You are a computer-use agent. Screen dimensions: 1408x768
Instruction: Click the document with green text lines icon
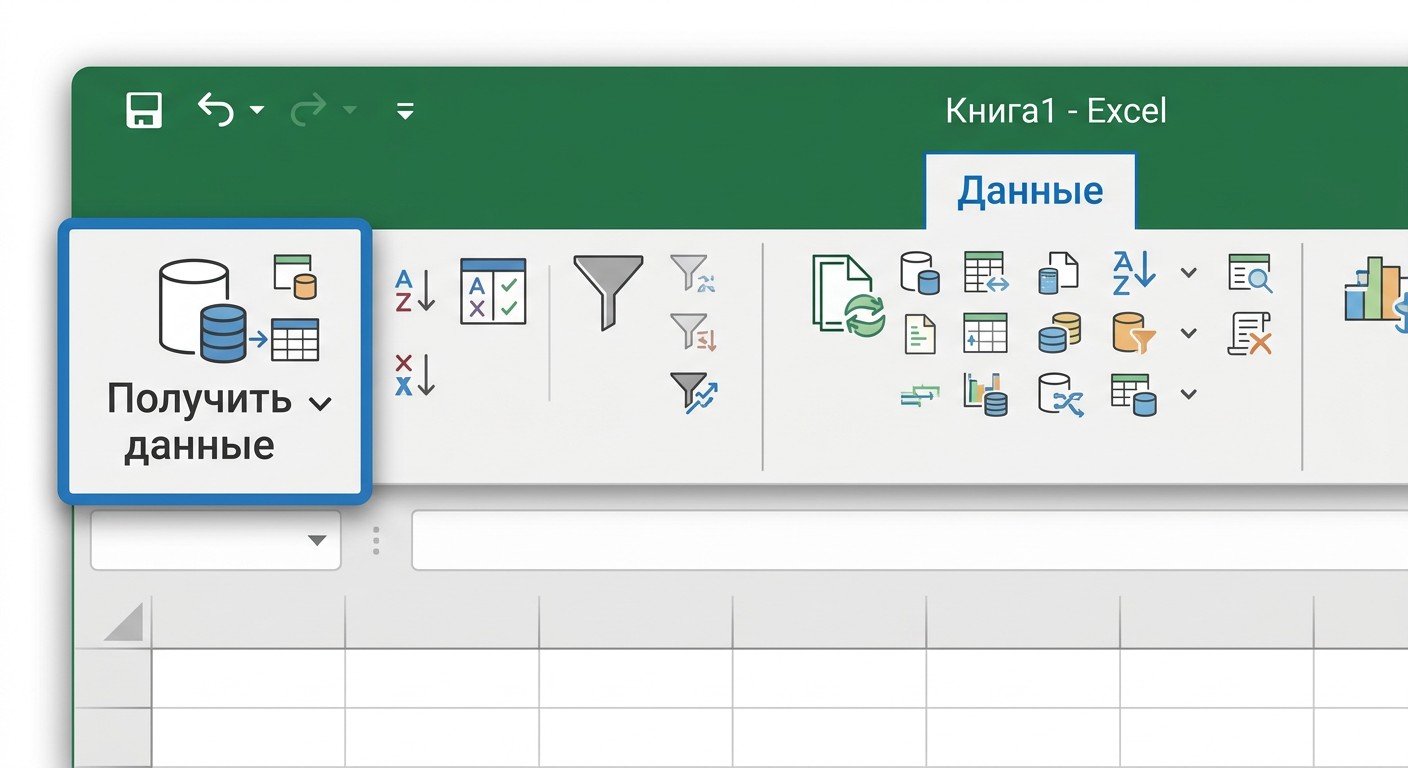click(x=919, y=334)
